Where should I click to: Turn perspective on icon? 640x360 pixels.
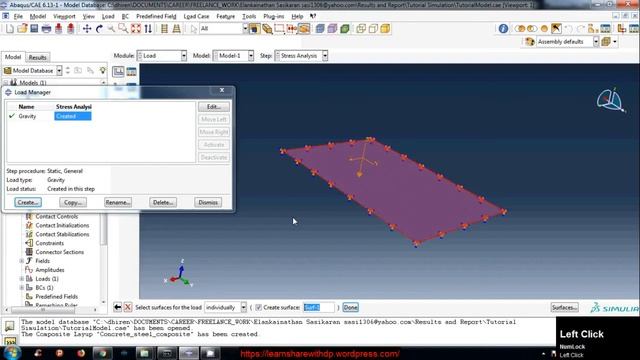click(176, 29)
